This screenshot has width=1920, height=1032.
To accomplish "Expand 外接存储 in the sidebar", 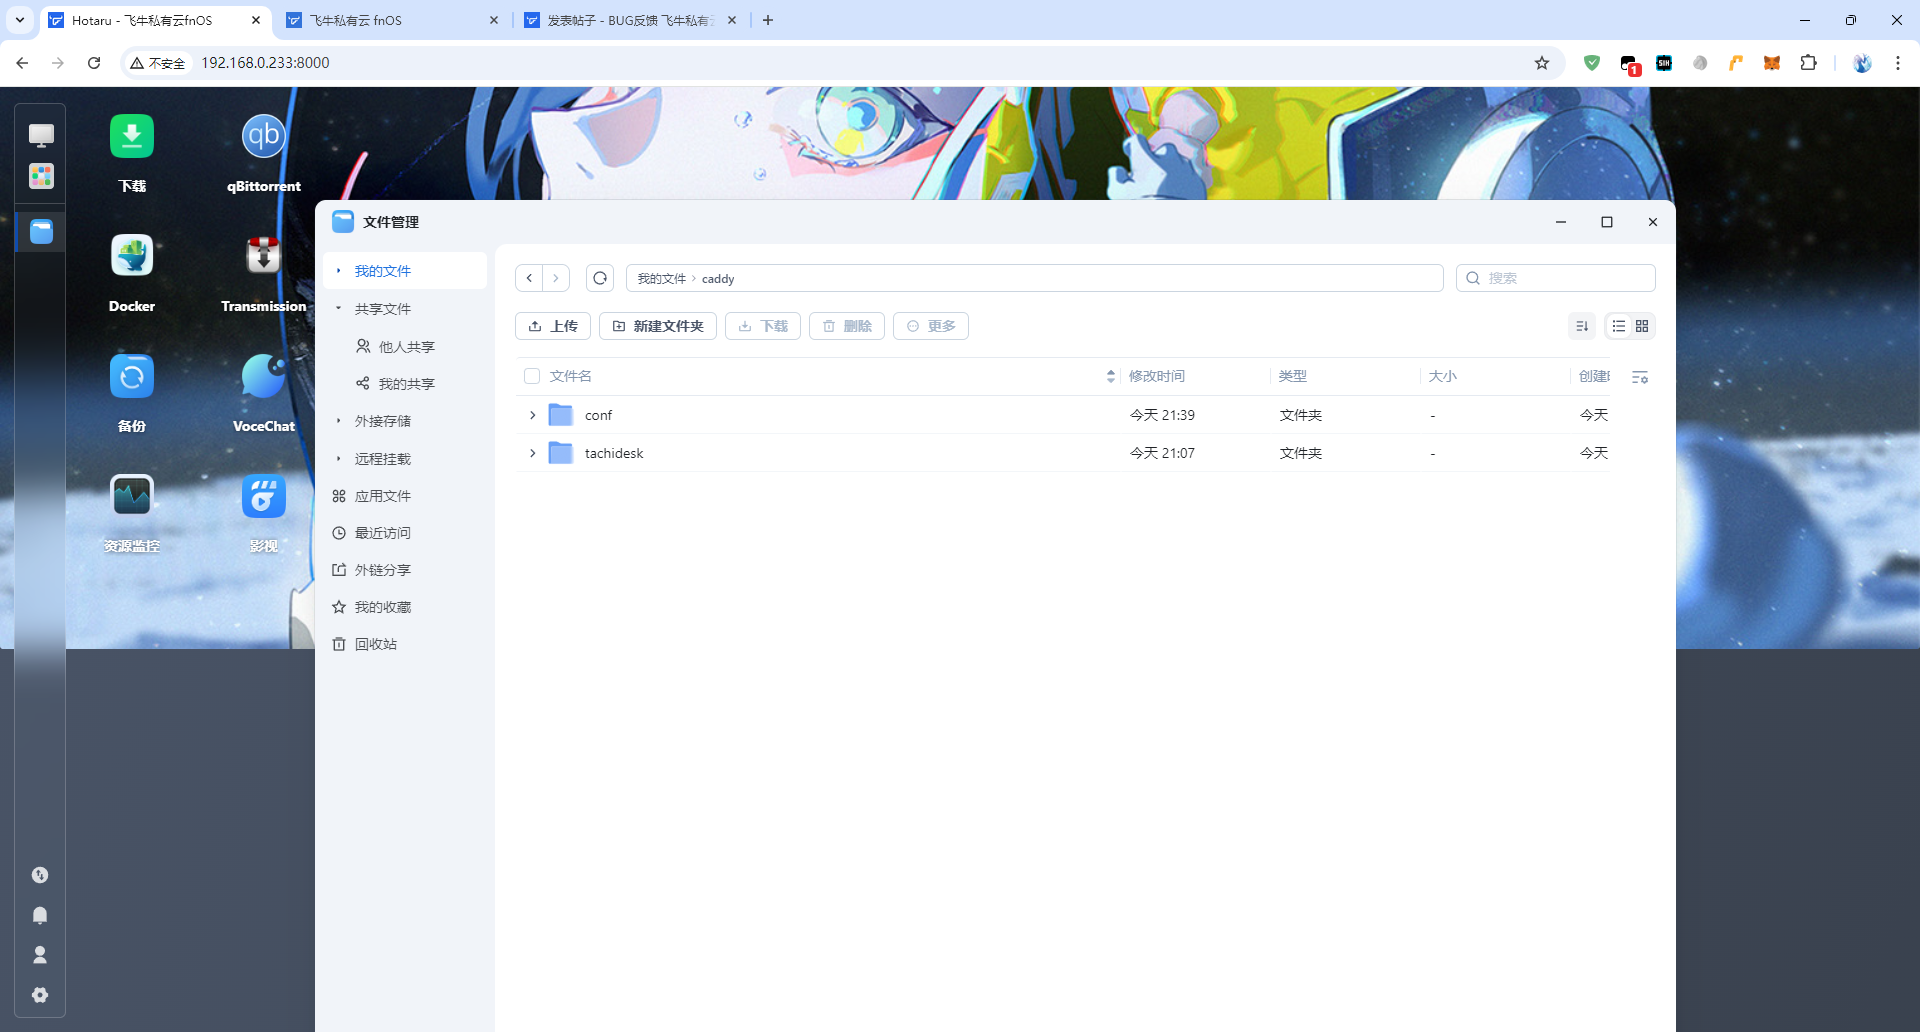I will [339, 421].
